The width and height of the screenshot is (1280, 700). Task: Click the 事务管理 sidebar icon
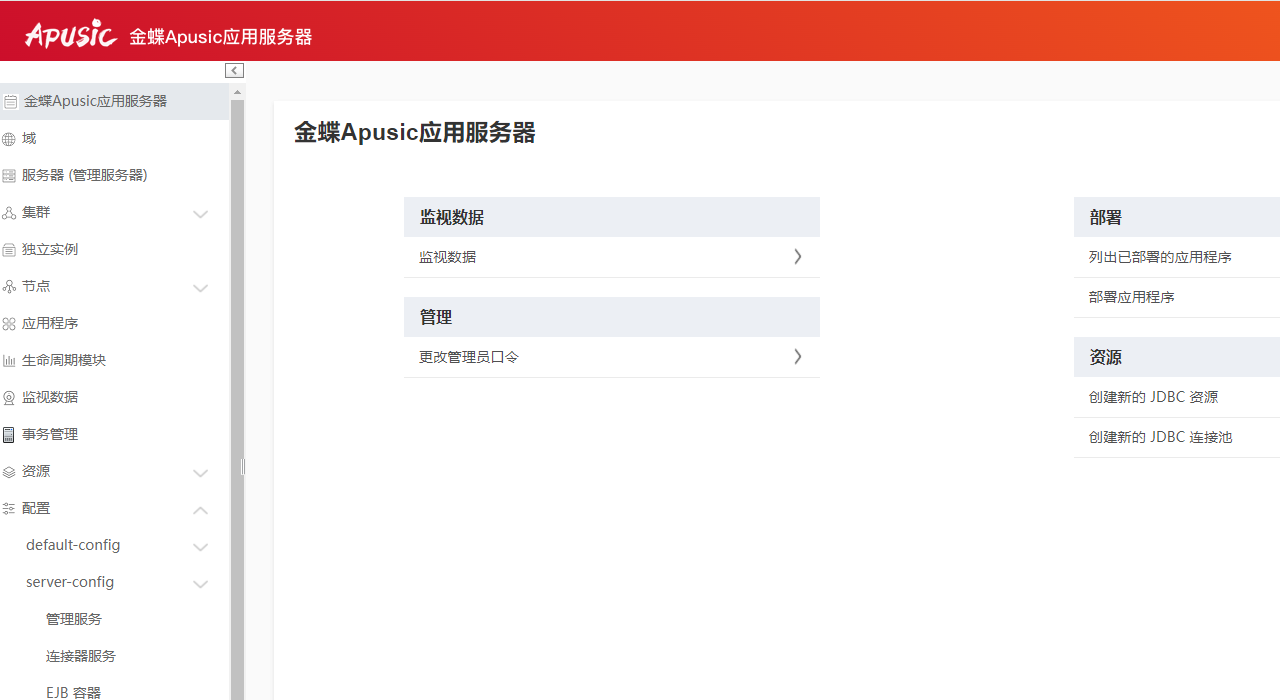click(x=9, y=435)
